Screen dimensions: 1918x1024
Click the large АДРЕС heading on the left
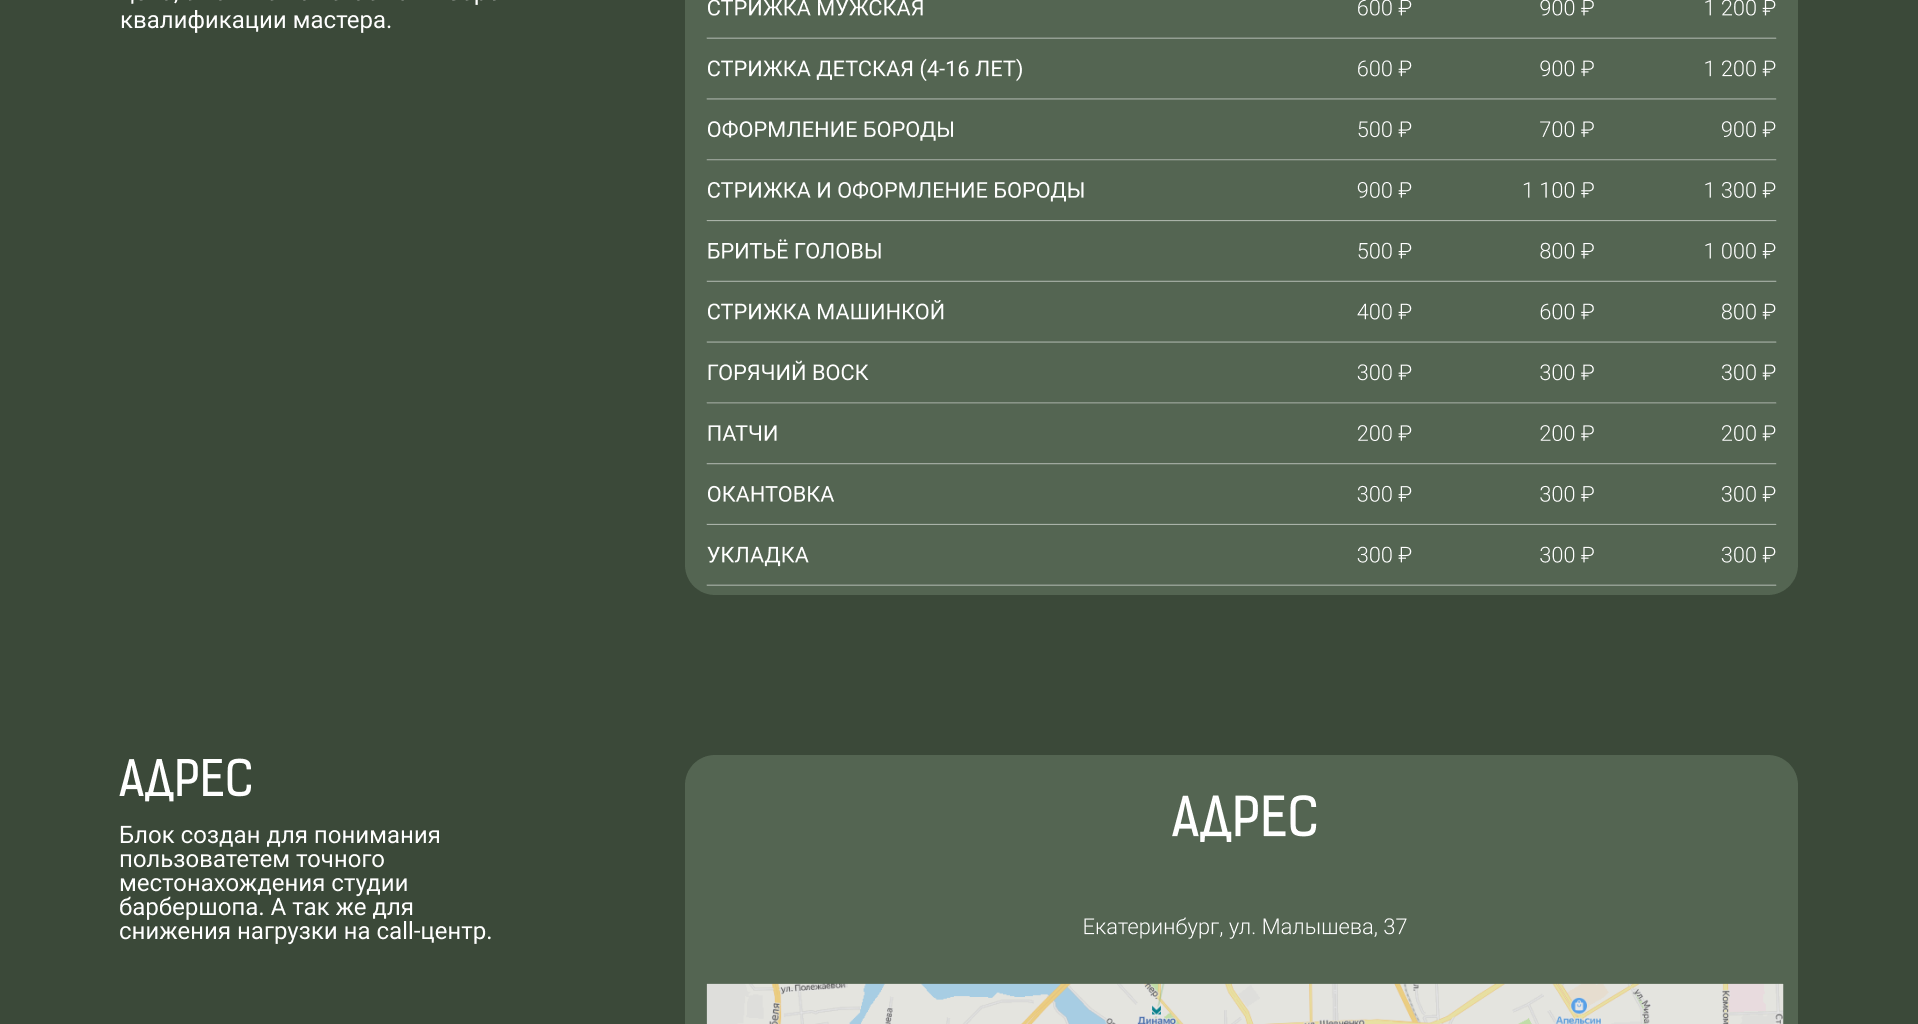[x=186, y=779]
